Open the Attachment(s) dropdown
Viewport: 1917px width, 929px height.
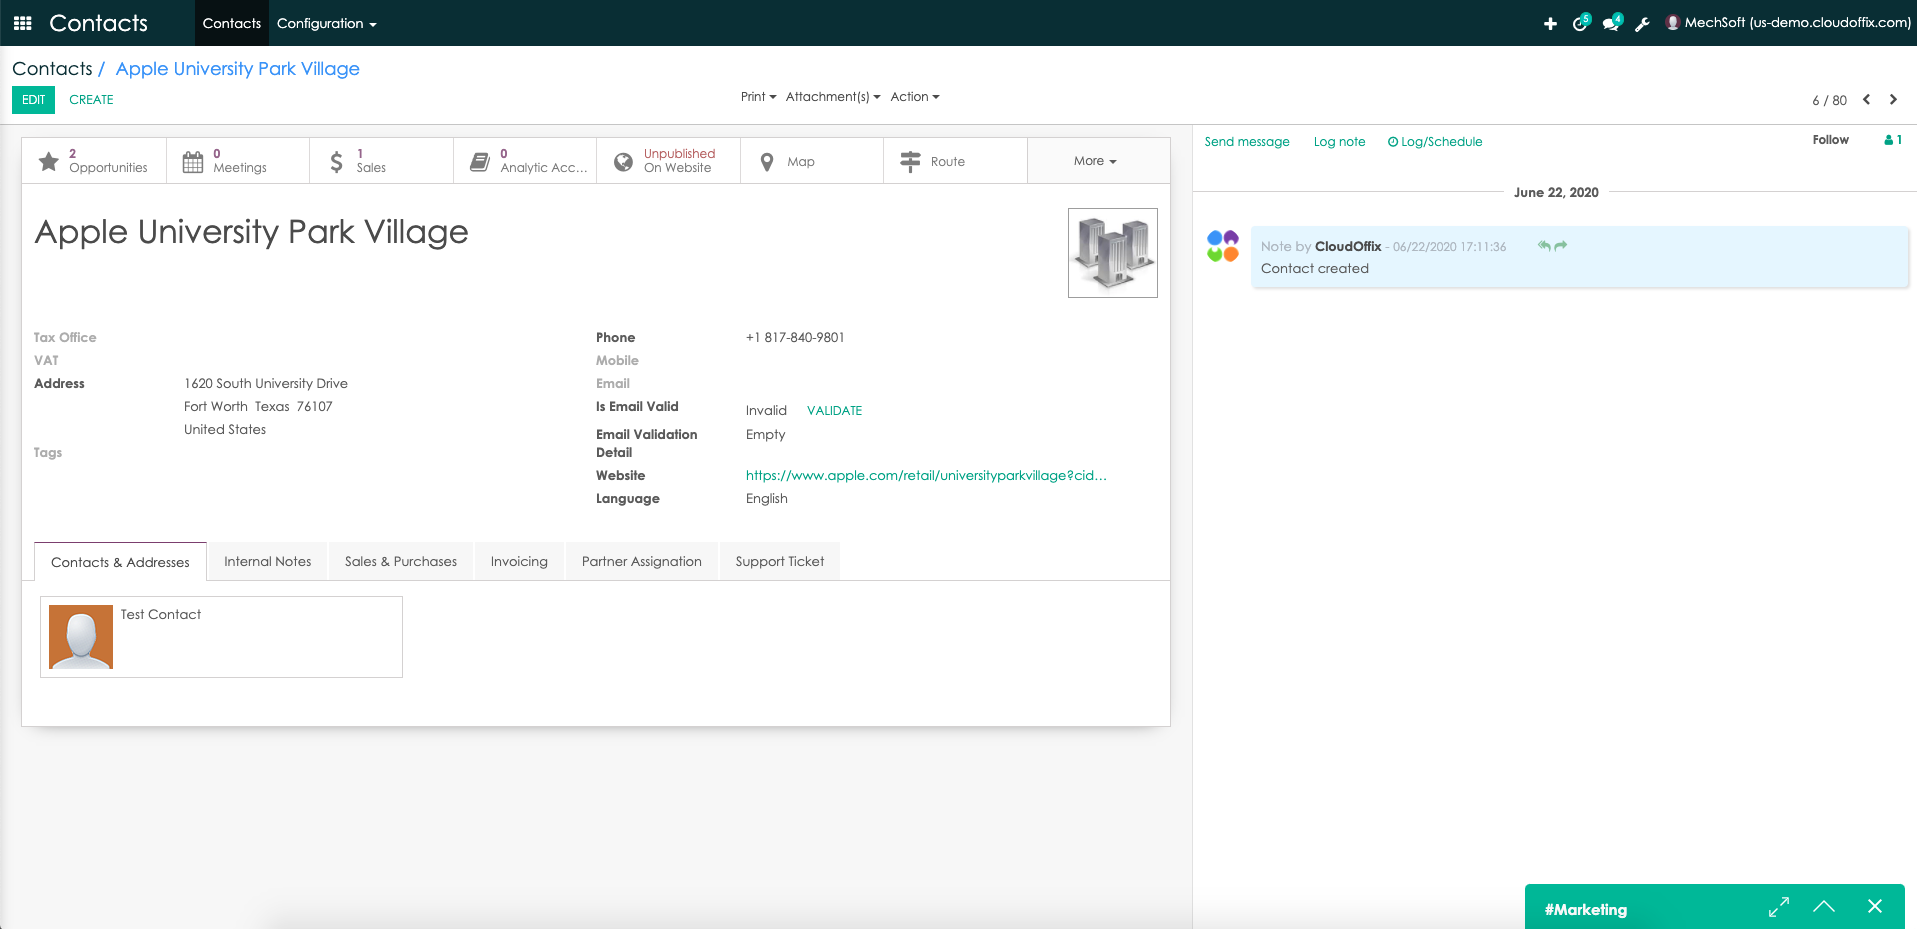click(833, 97)
